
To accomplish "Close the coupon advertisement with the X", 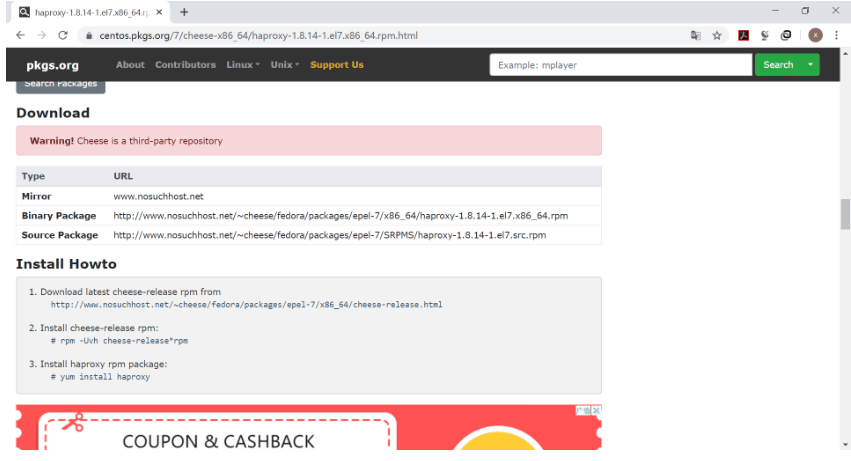I will 596,411.
